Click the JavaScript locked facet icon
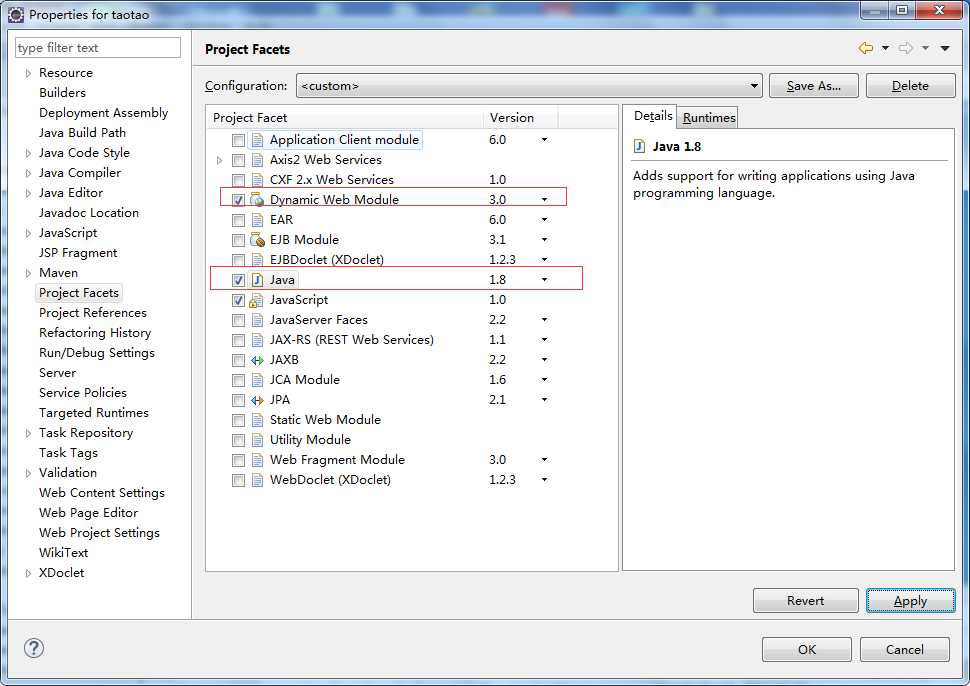Image resolution: width=970 pixels, height=686 pixels. click(257, 300)
